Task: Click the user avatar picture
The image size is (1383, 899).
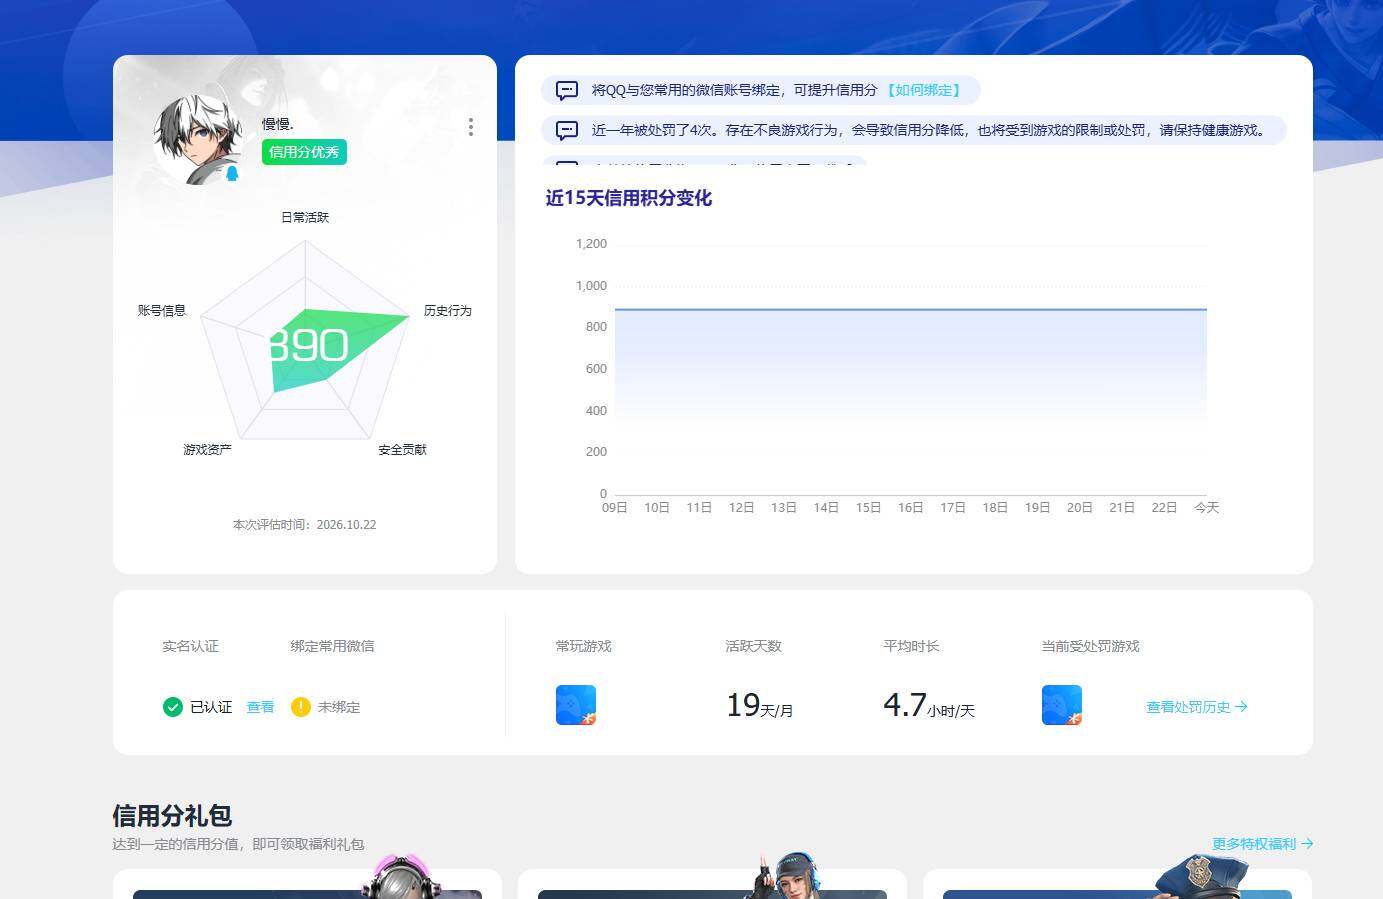Action: [x=199, y=139]
